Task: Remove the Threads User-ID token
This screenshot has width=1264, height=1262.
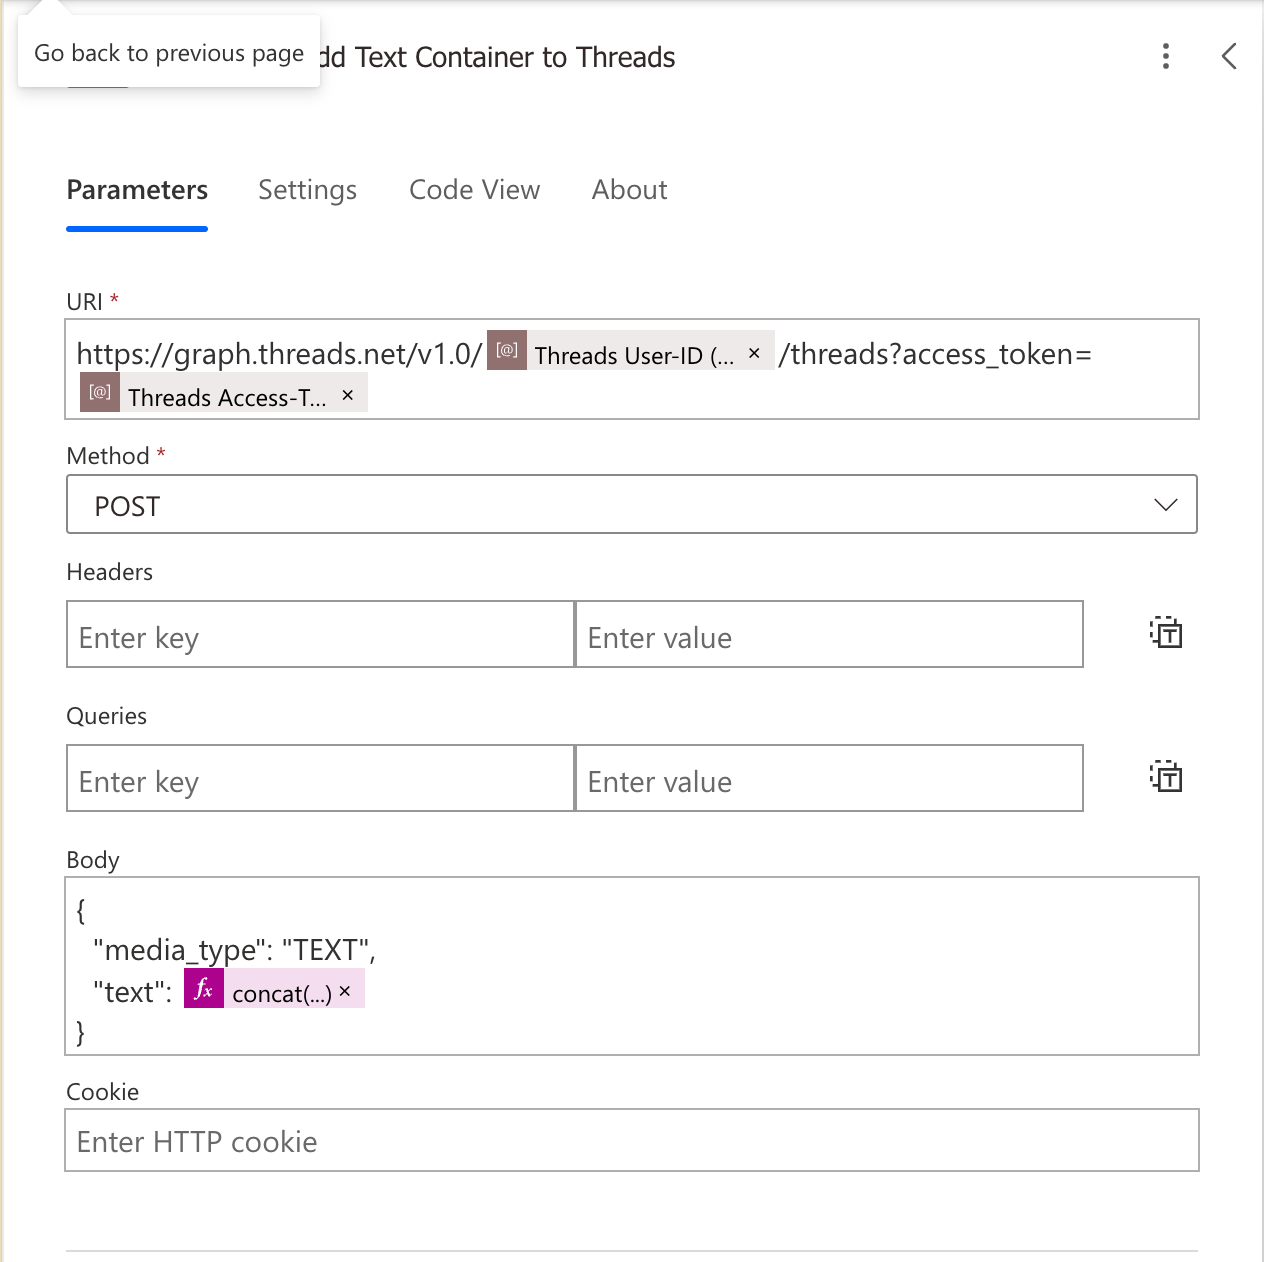Action: pyautogui.click(x=754, y=353)
